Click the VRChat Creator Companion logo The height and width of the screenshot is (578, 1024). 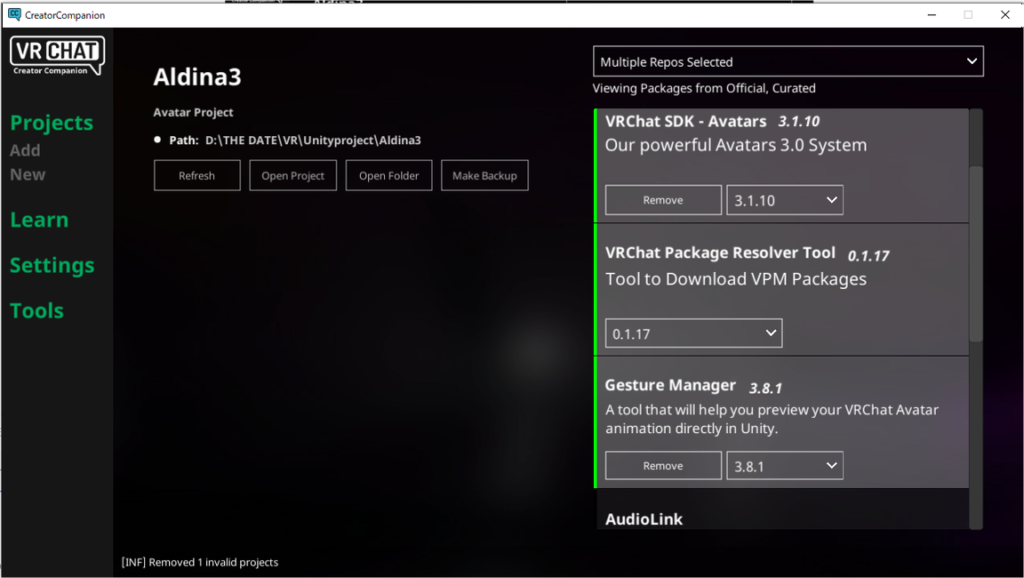[x=57, y=56]
